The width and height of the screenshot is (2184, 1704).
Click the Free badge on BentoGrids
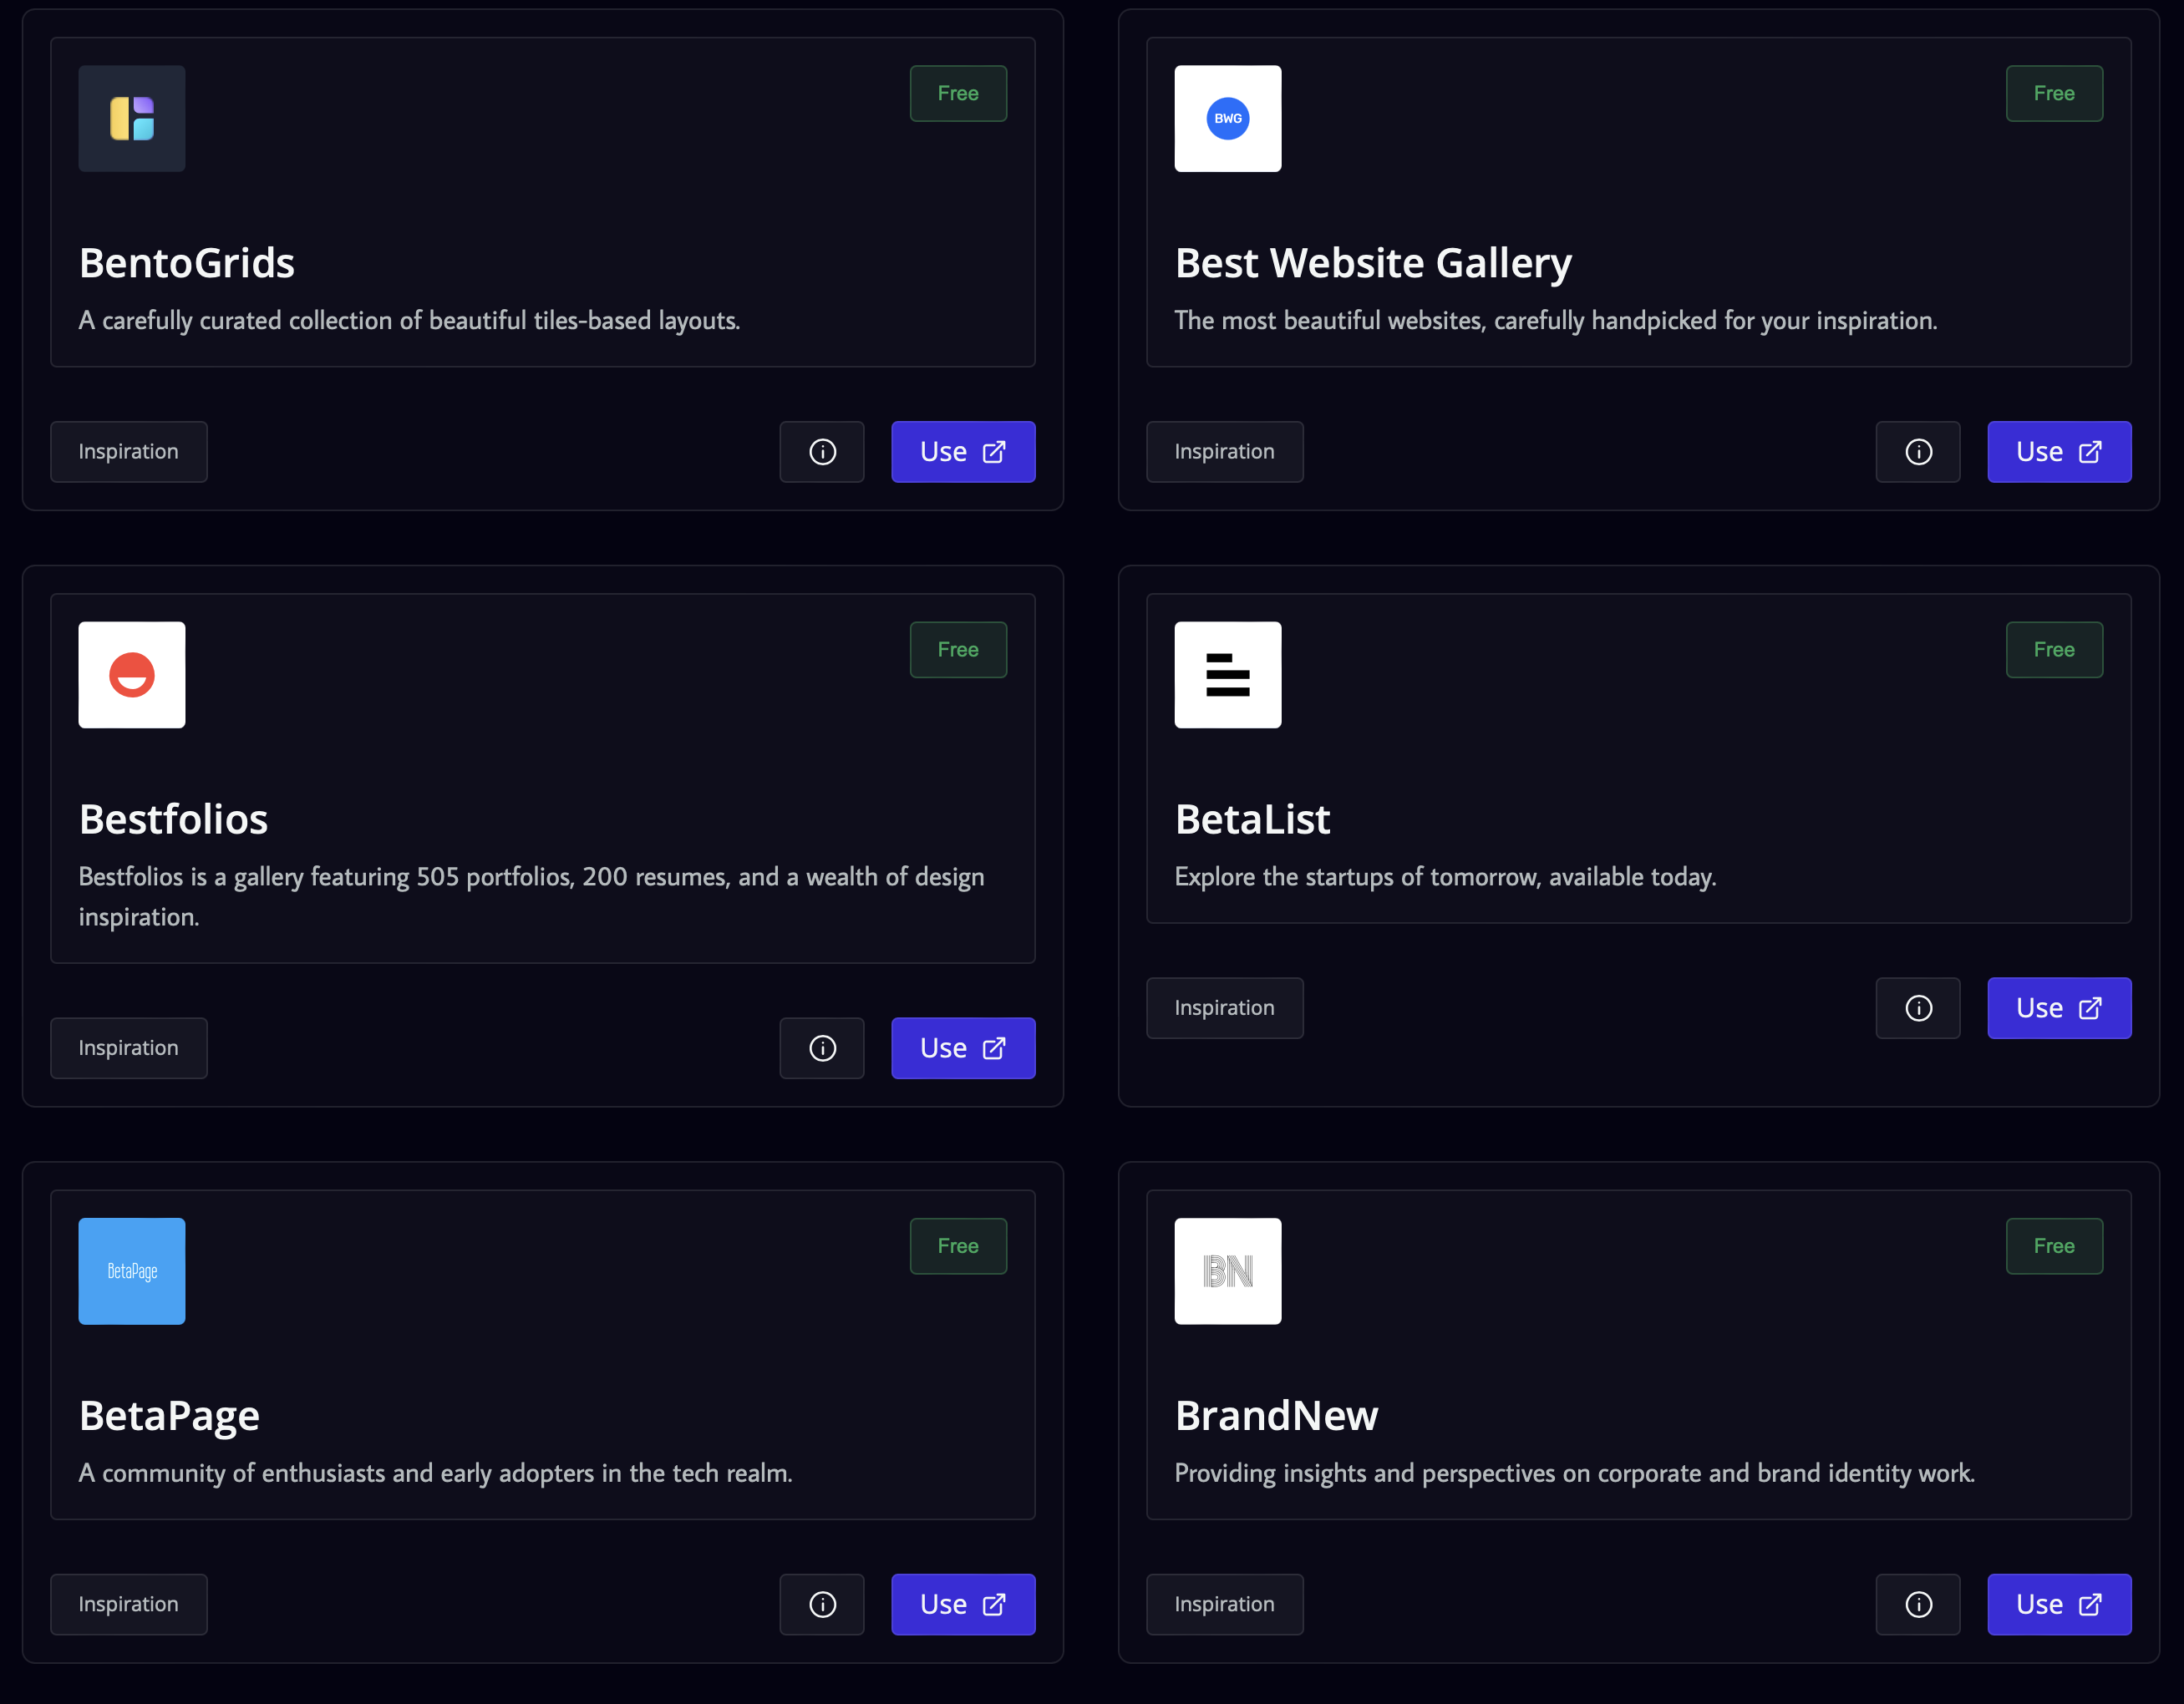pos(958,94)
